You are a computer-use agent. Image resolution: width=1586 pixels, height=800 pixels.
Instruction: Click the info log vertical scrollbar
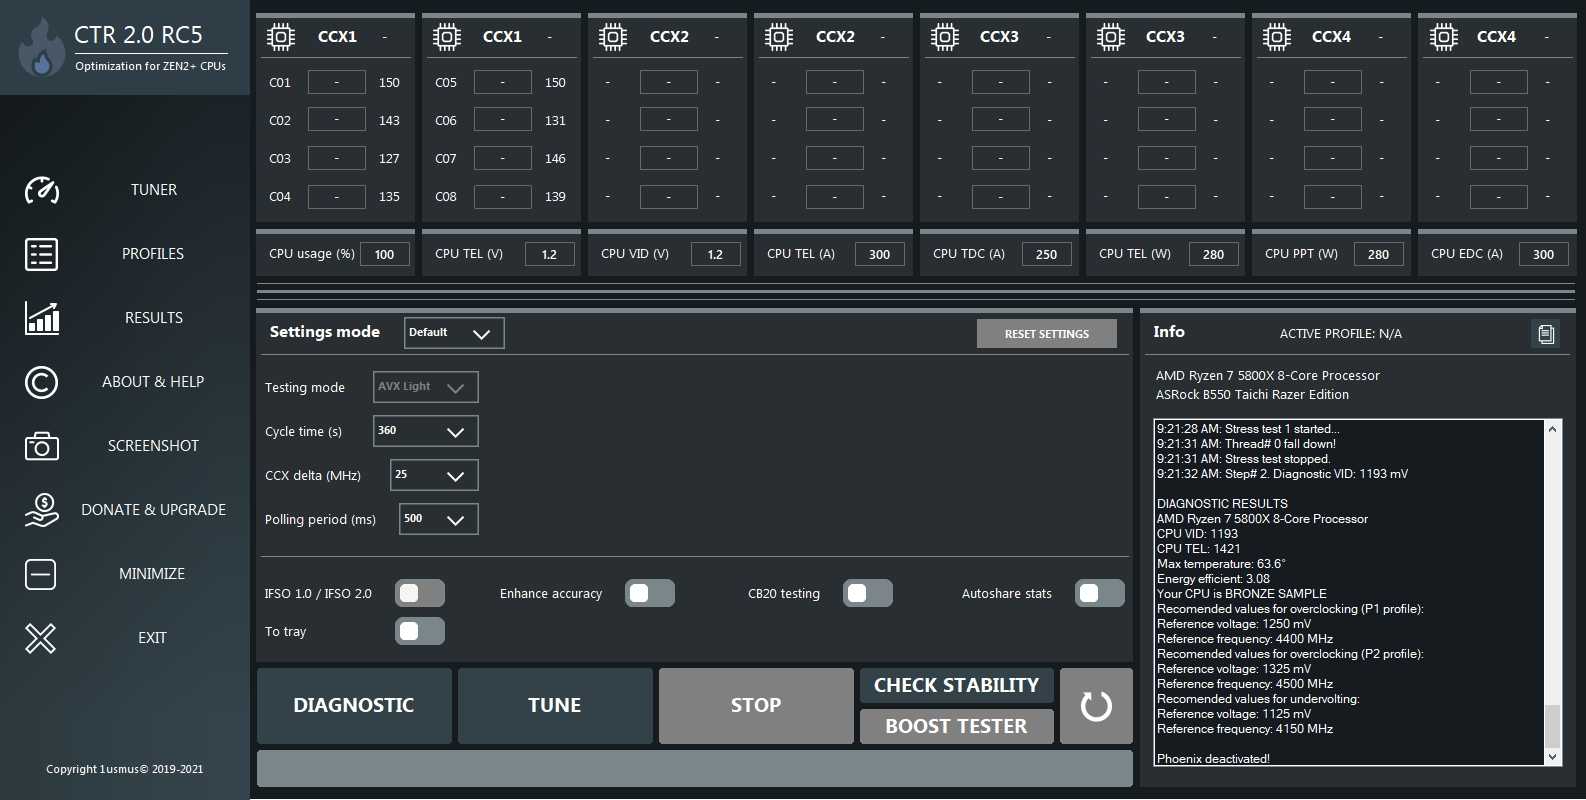(1552, 592)
